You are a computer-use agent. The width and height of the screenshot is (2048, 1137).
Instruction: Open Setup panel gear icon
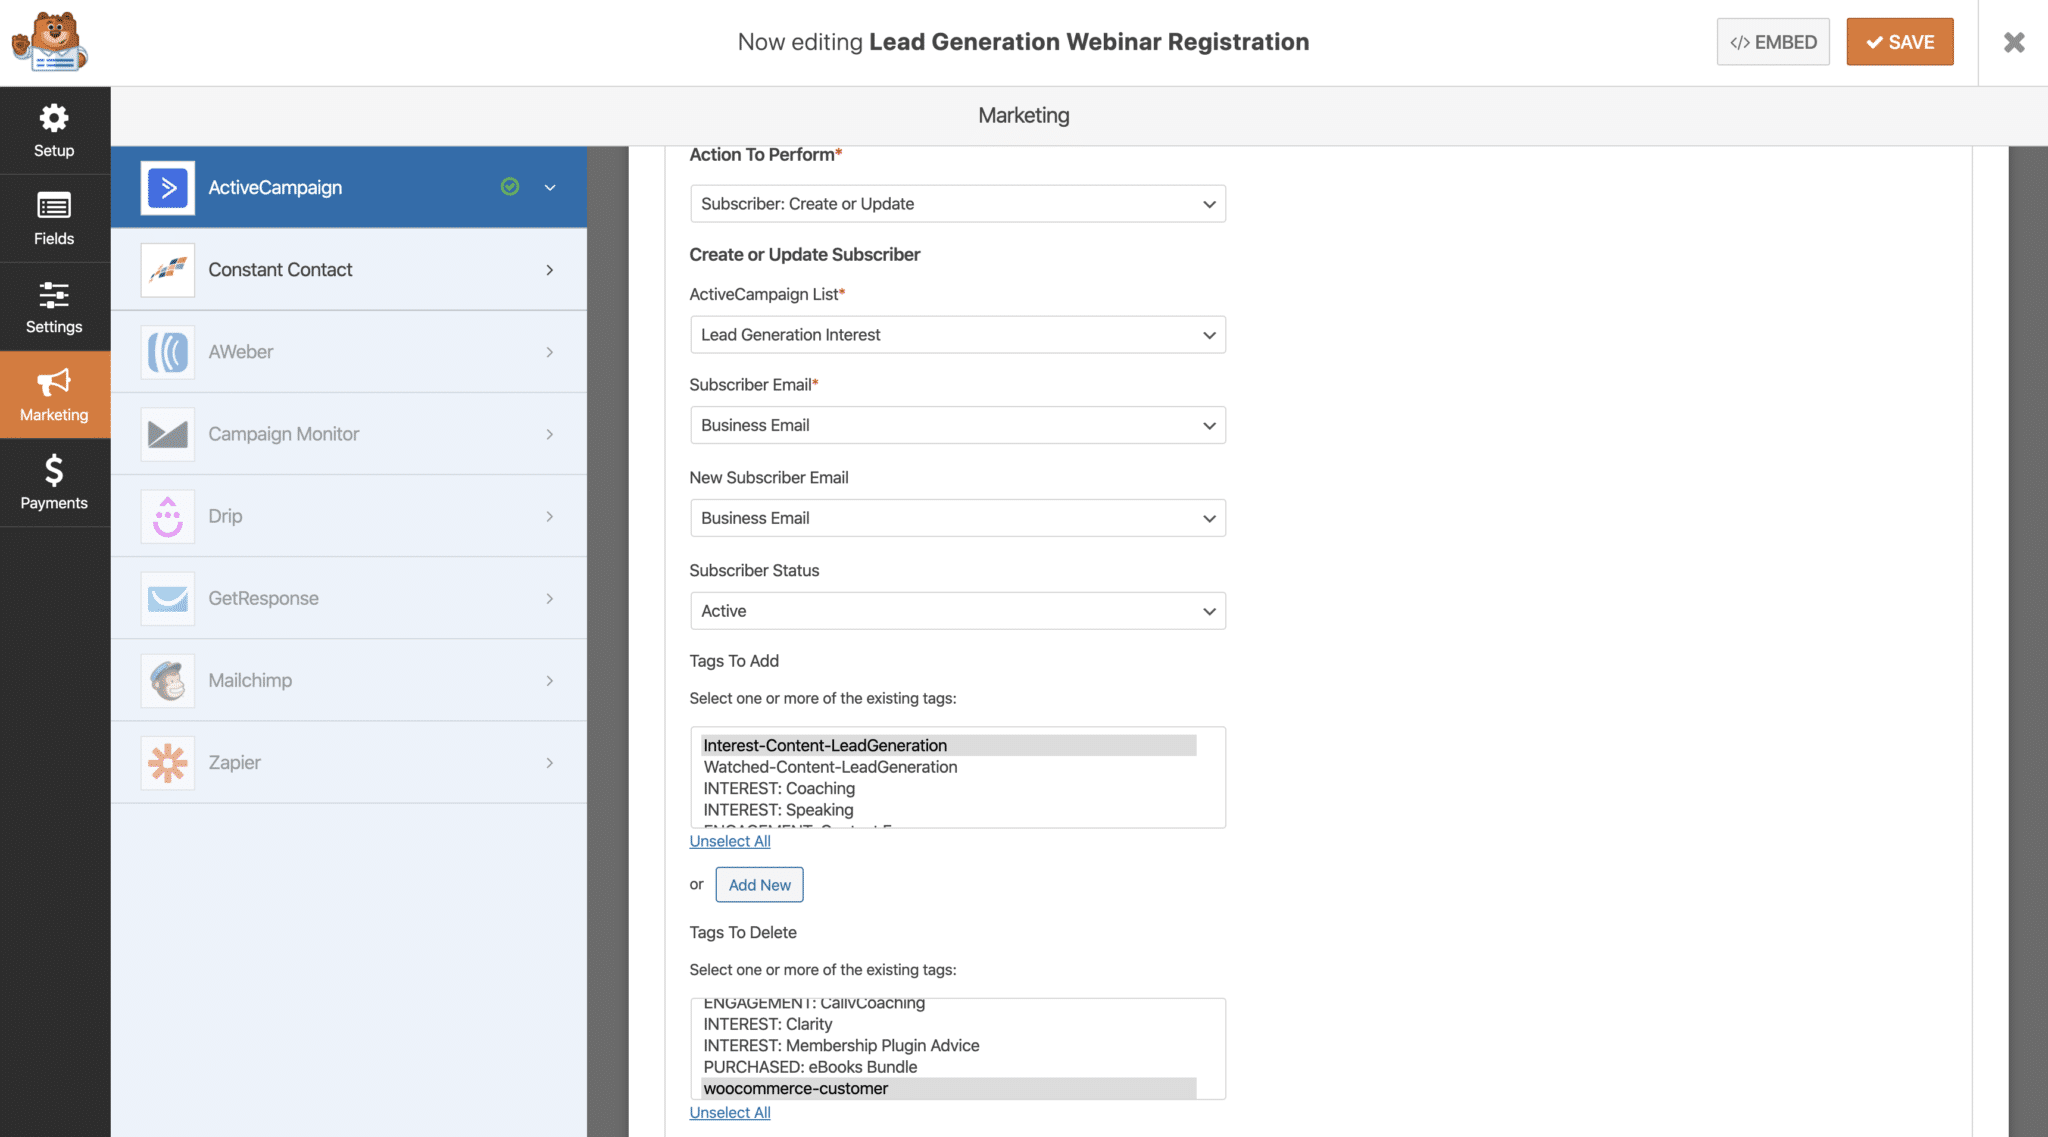(54, 119)
